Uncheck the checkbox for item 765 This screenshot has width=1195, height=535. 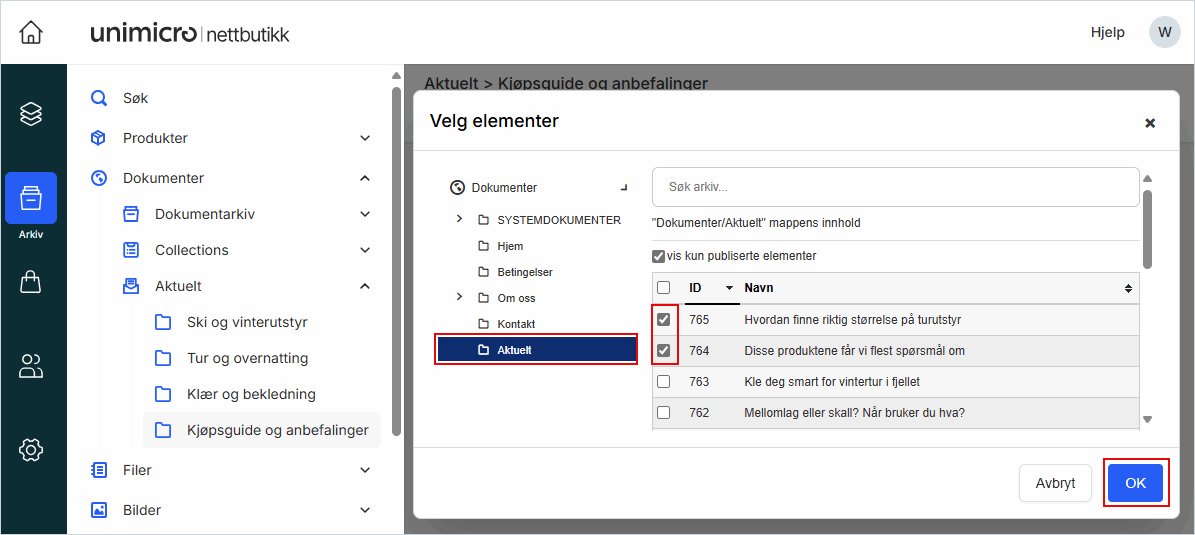(x=663, y=320)
